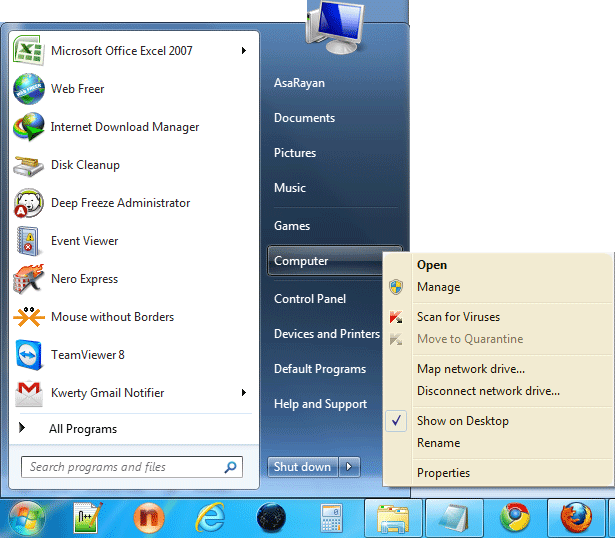Click in the Search programs and files box
The image size is (615, 538).
(x=132, y=467)
